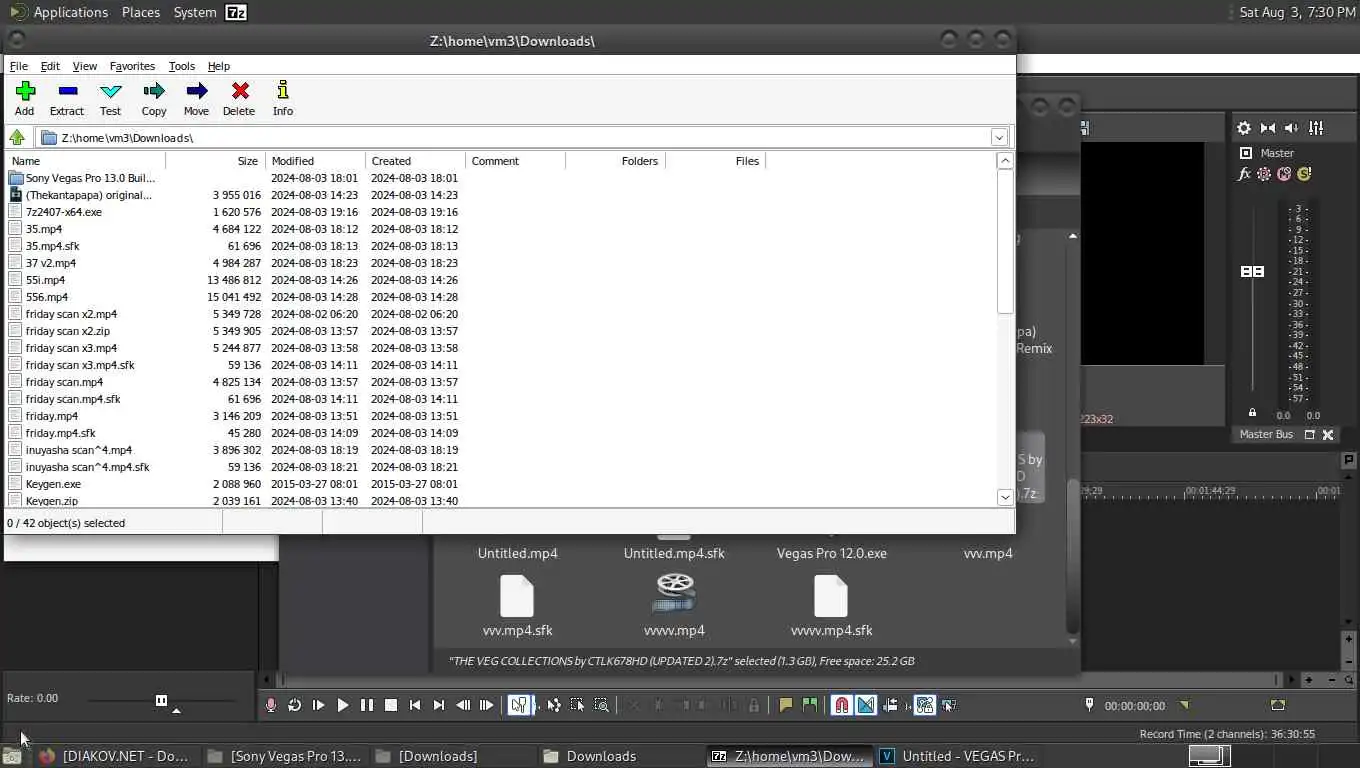1360x768 pixels.
Task: Switch to DIAKOV.NET Firefox taskbar item
Action: (x=114, y=756)
